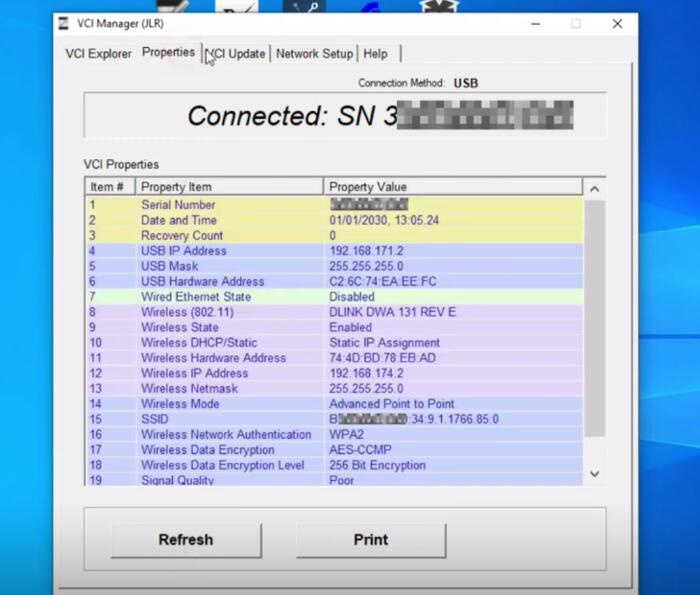The image size is (700, 595).
Task: Click the date value 01/01/2030, 13:05:24
Action: point(384,220)
